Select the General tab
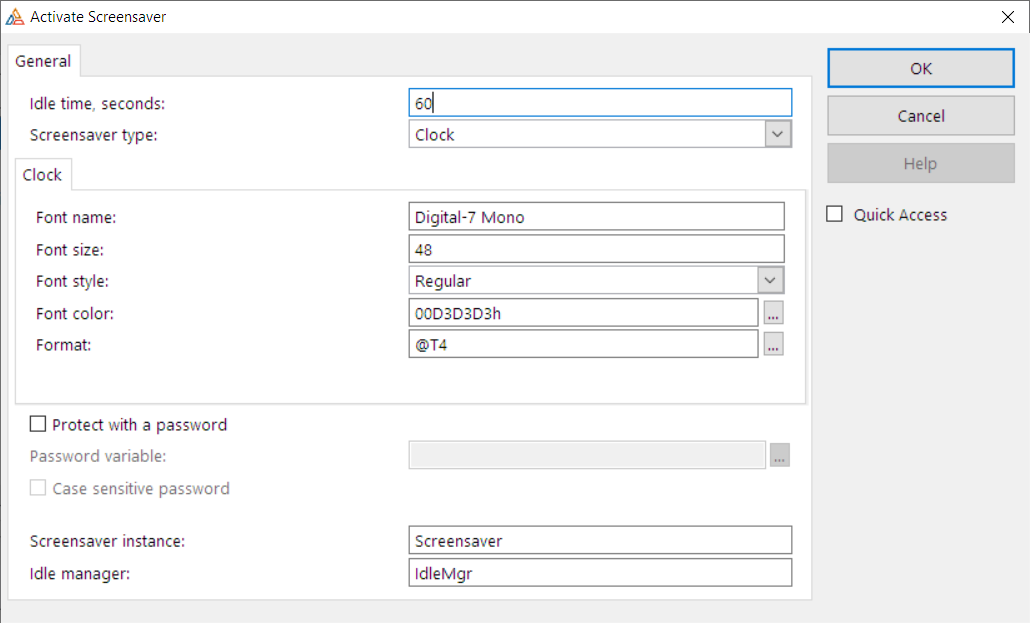 pos(43,61)
